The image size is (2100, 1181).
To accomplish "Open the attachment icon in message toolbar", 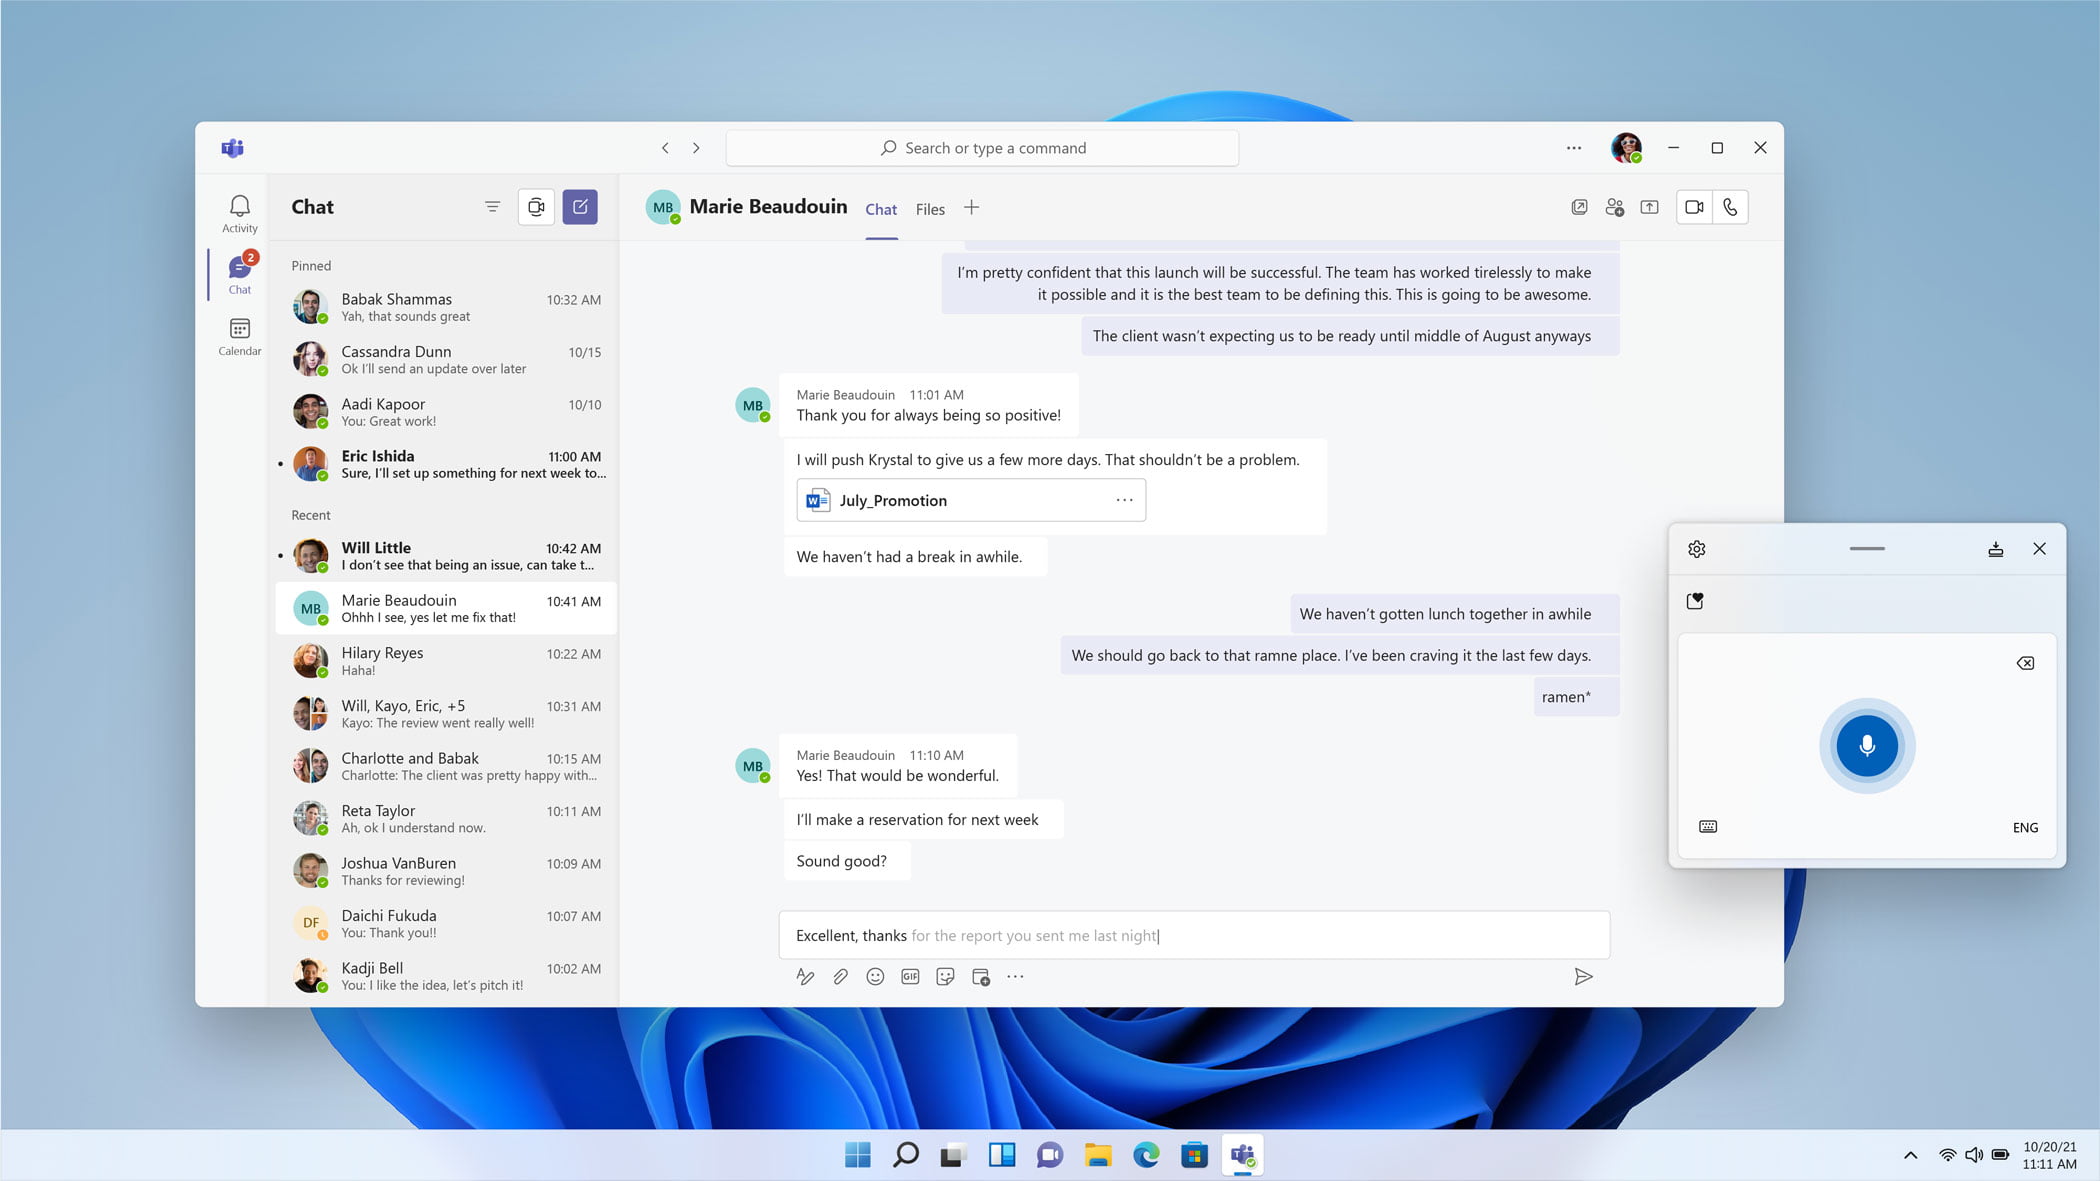I will coord(839,976).
